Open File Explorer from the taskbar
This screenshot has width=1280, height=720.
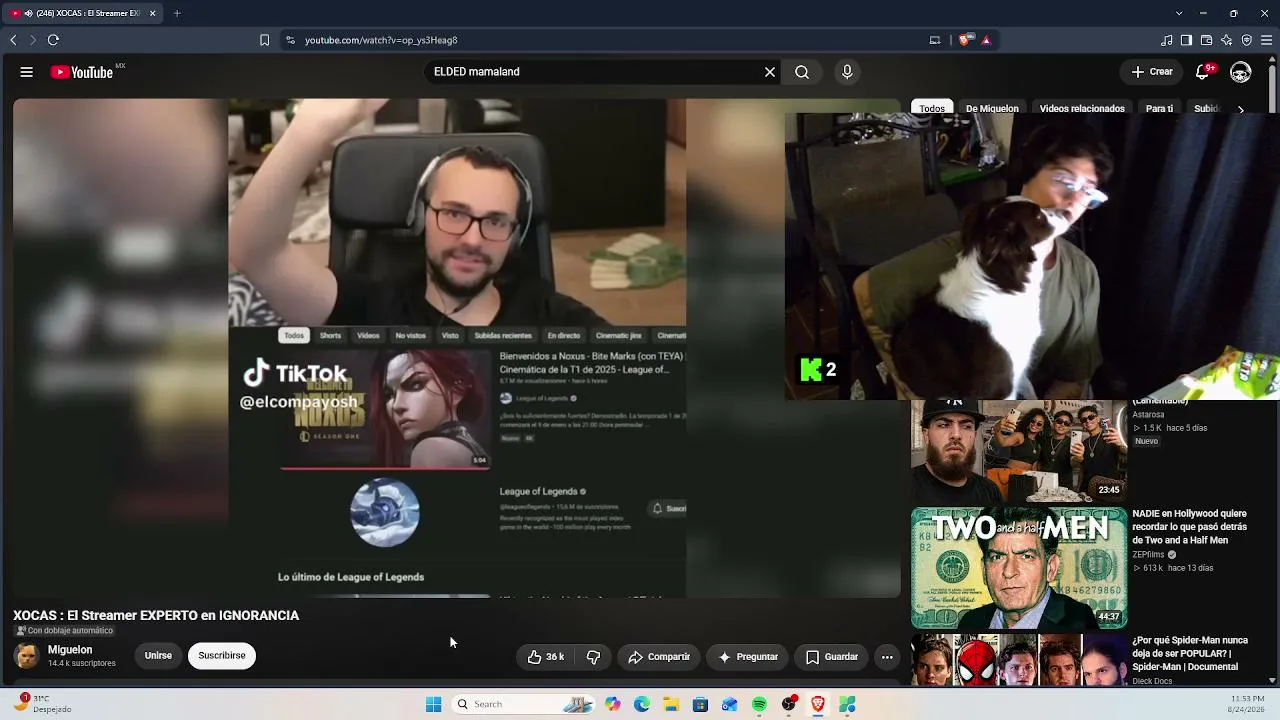(671, 704)
